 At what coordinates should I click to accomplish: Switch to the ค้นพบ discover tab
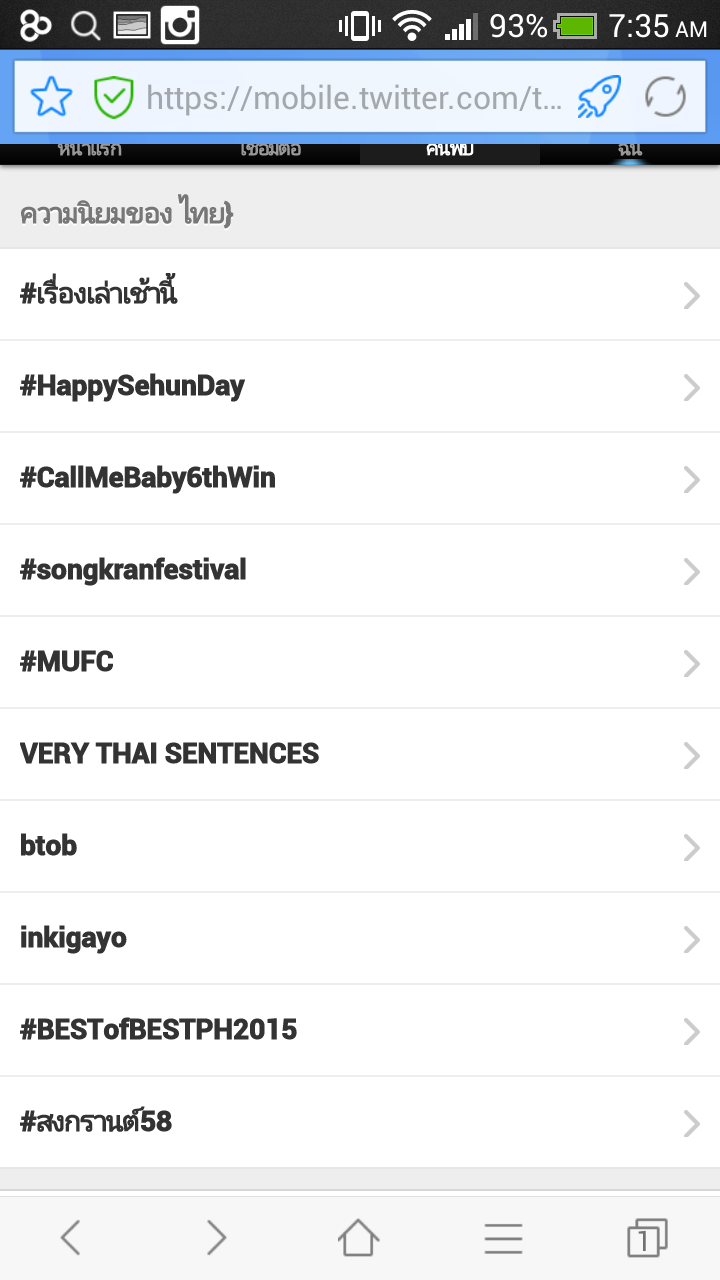(x=450, y=154)
